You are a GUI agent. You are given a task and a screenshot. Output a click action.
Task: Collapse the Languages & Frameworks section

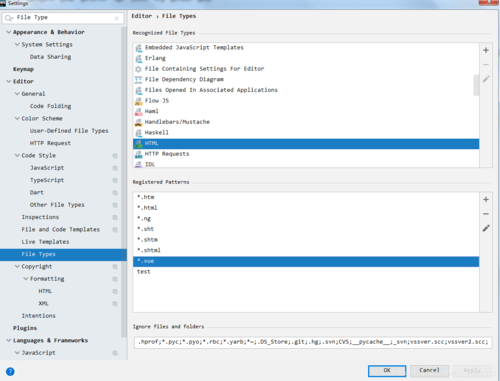tap(9, 340)
